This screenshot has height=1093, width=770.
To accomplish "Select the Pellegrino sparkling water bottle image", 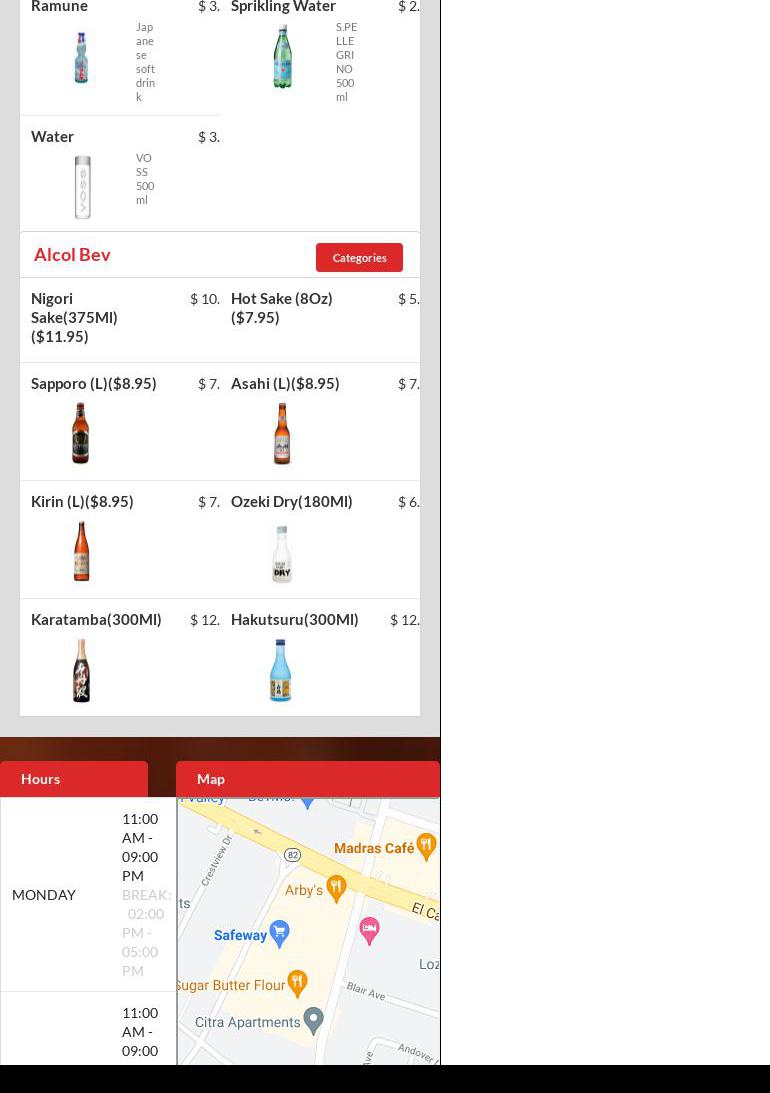I will (283, 57).
